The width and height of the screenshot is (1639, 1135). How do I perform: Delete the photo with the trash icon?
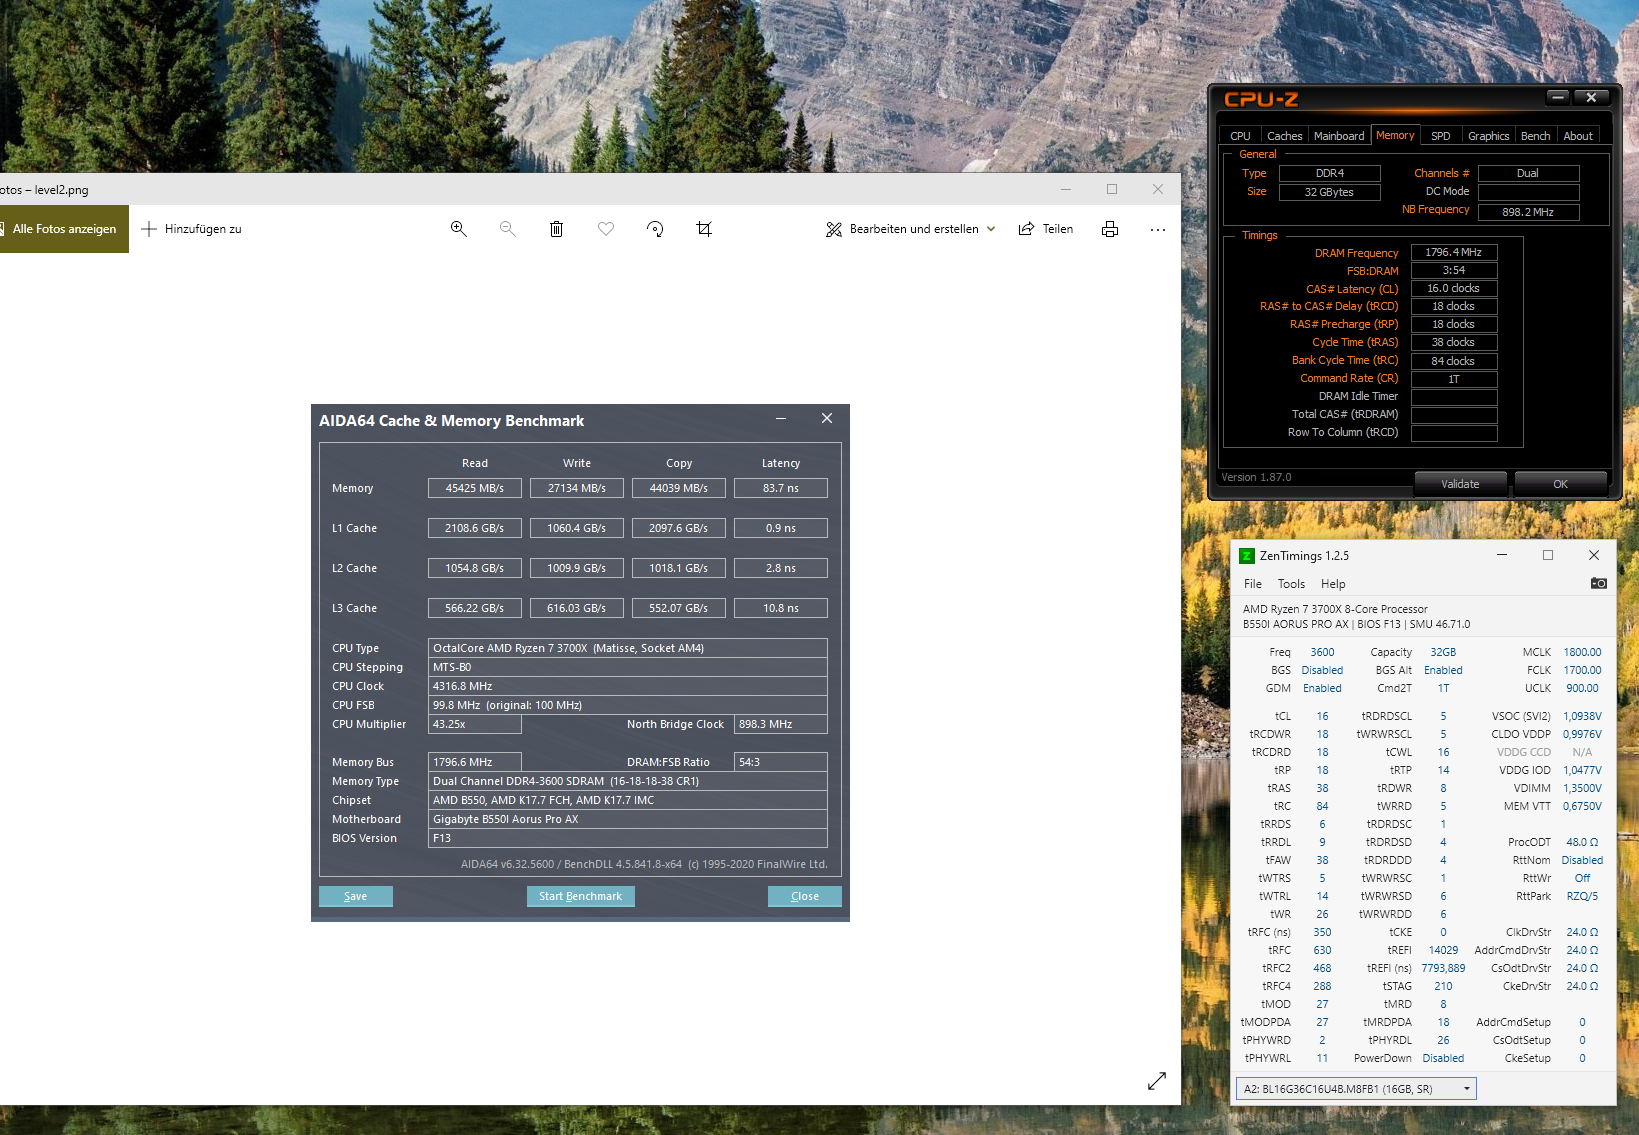point(557,229)
